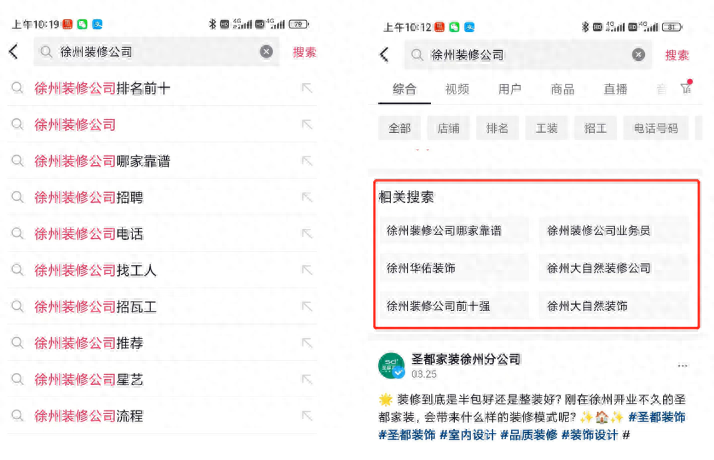Switch to the 商品 tab

562,89
